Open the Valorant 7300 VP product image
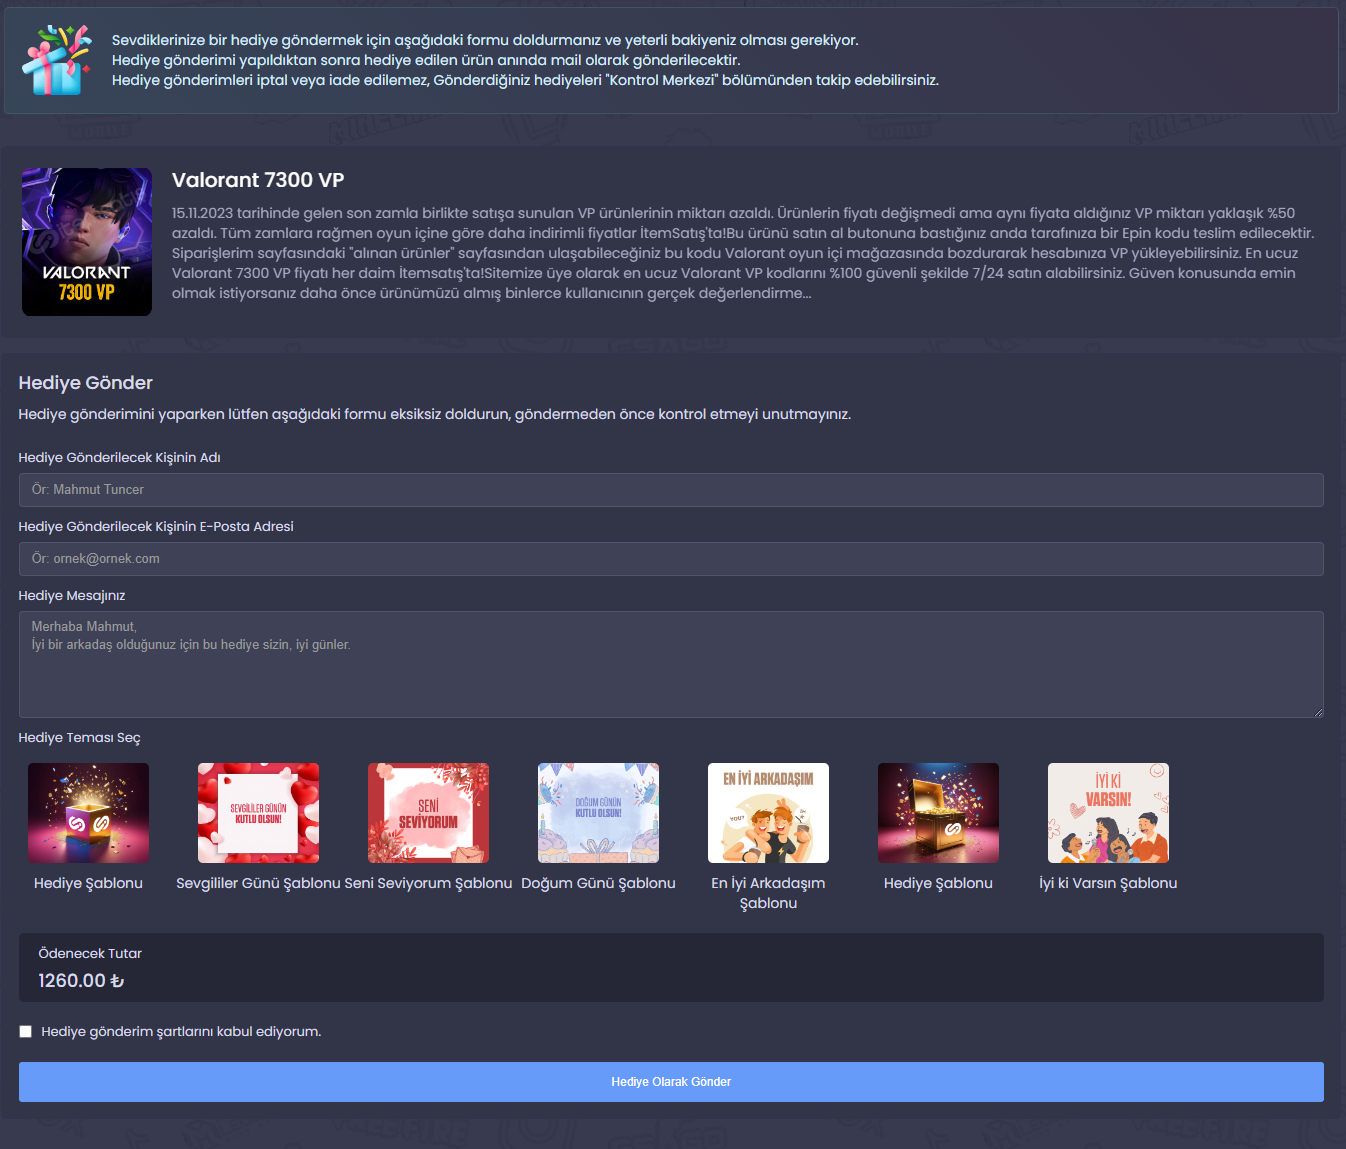1346x1149 pixels. tap(87, 242)
